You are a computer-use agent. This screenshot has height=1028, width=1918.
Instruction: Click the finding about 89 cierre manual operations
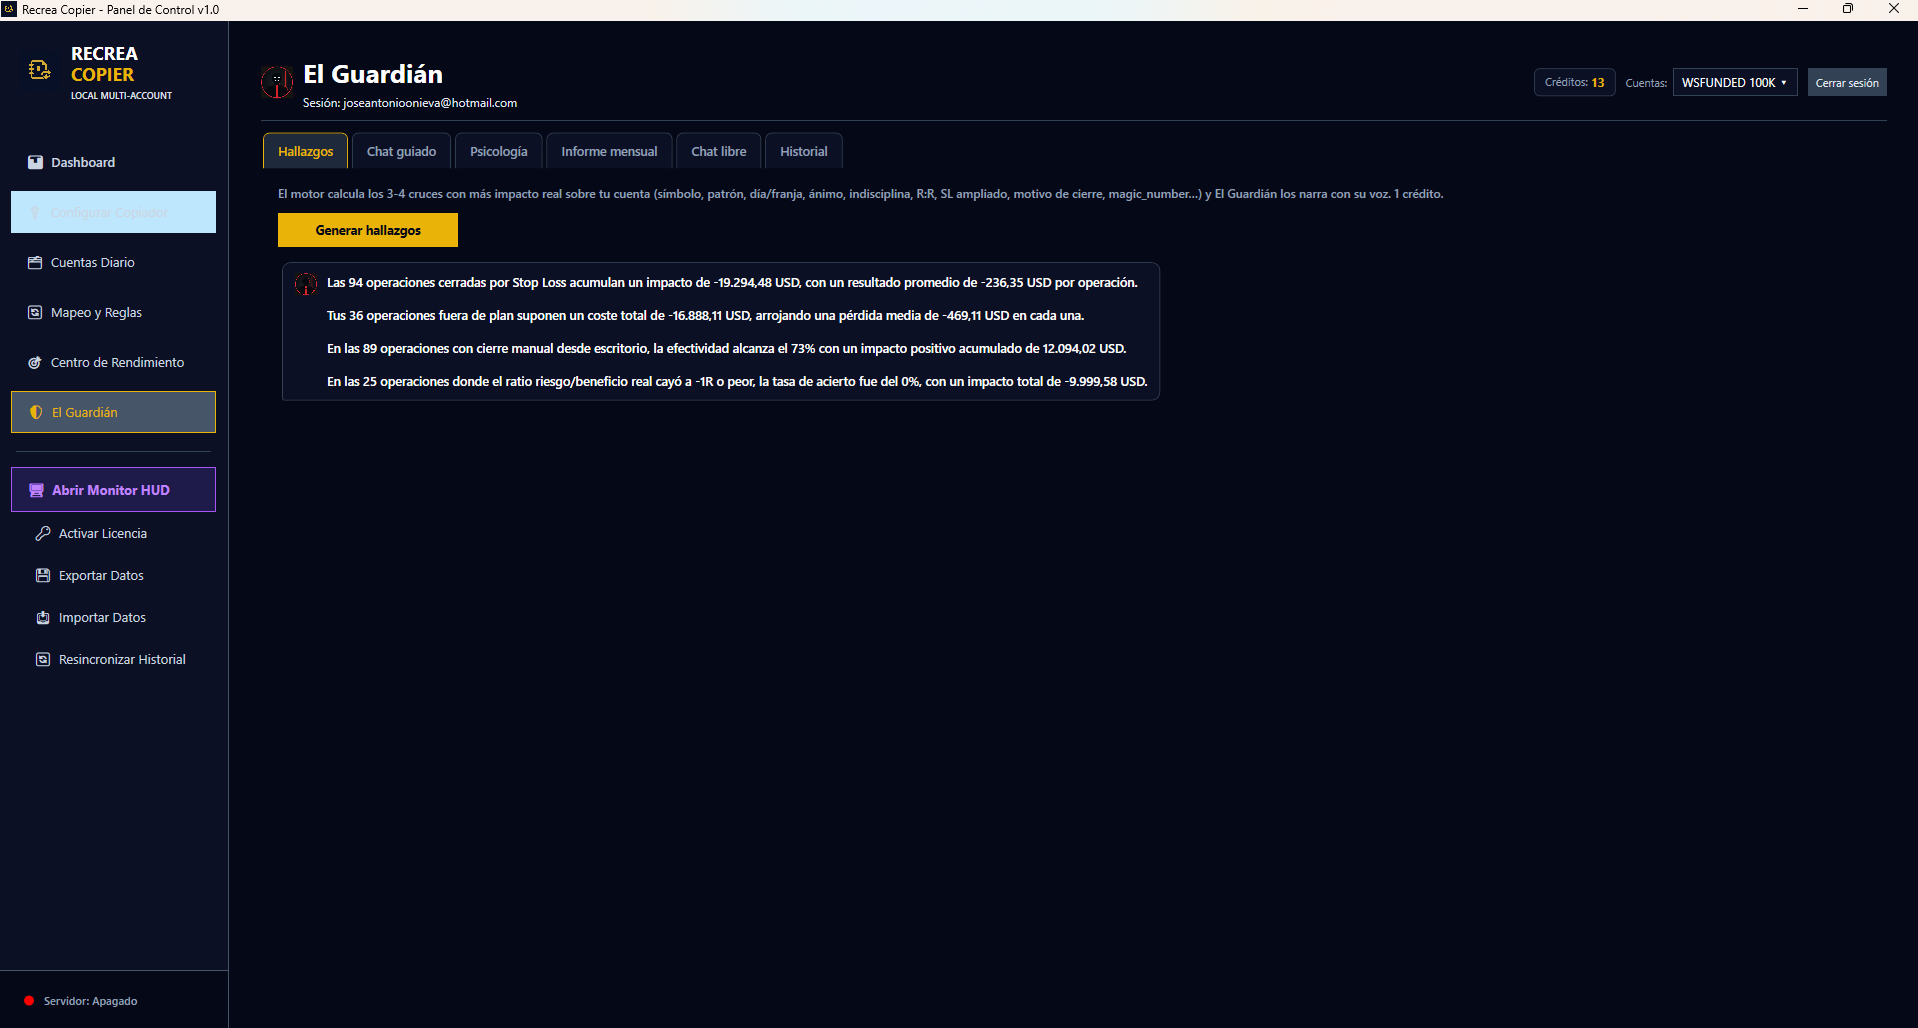[726, 349]
